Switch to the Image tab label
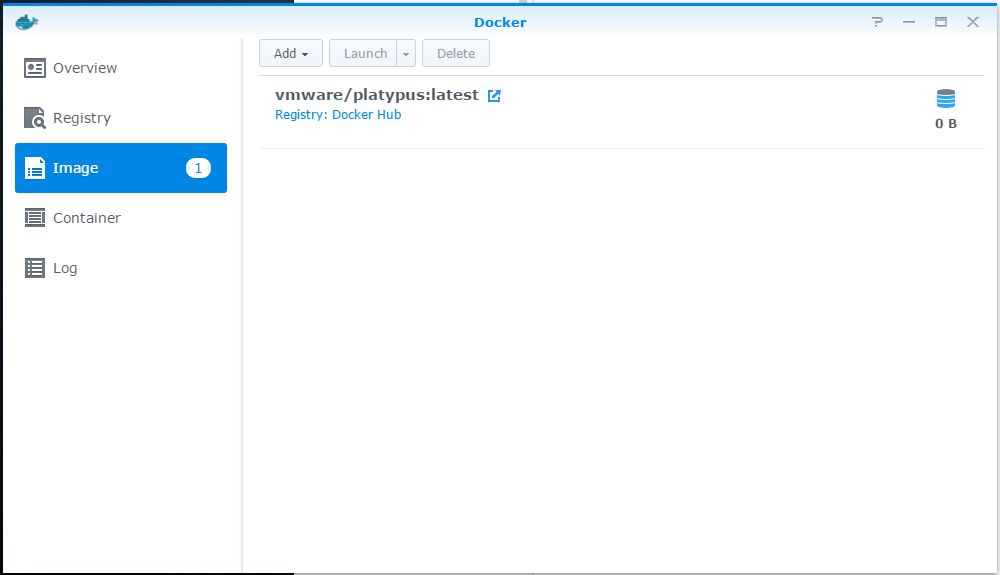This screenshot has width=1000, height=575. tap(76, 168)
